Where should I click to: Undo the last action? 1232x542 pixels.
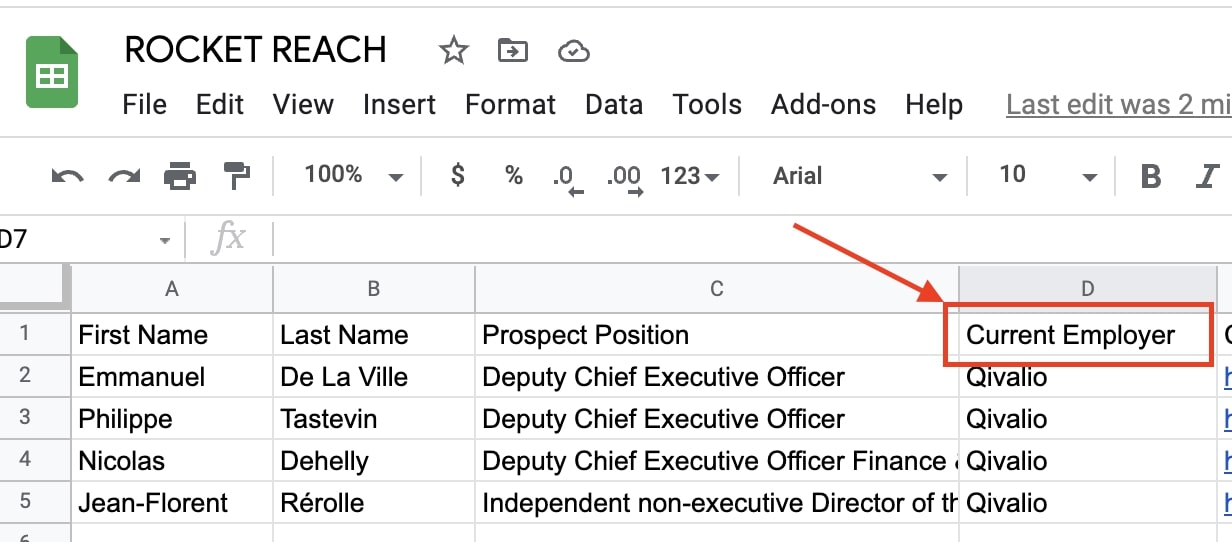(68, 176)
